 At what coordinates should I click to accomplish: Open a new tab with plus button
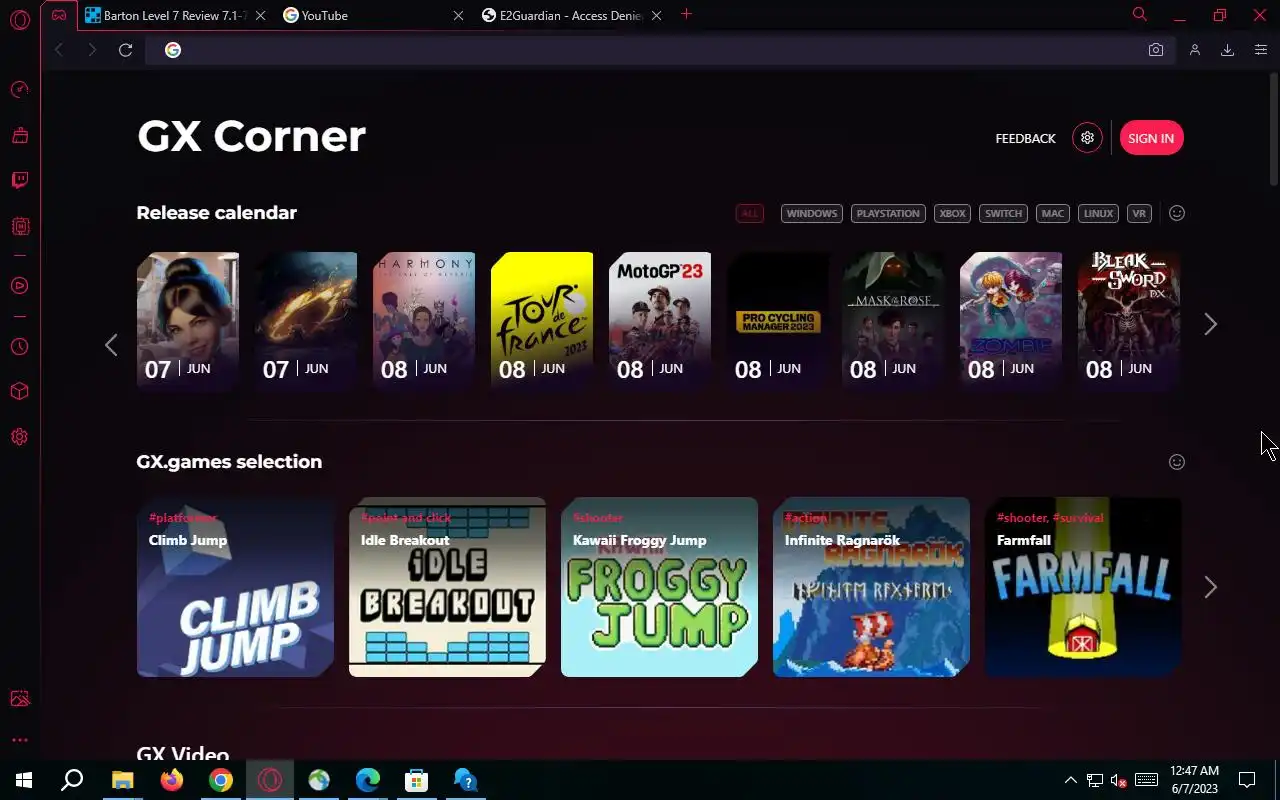[x=686, y=14]
